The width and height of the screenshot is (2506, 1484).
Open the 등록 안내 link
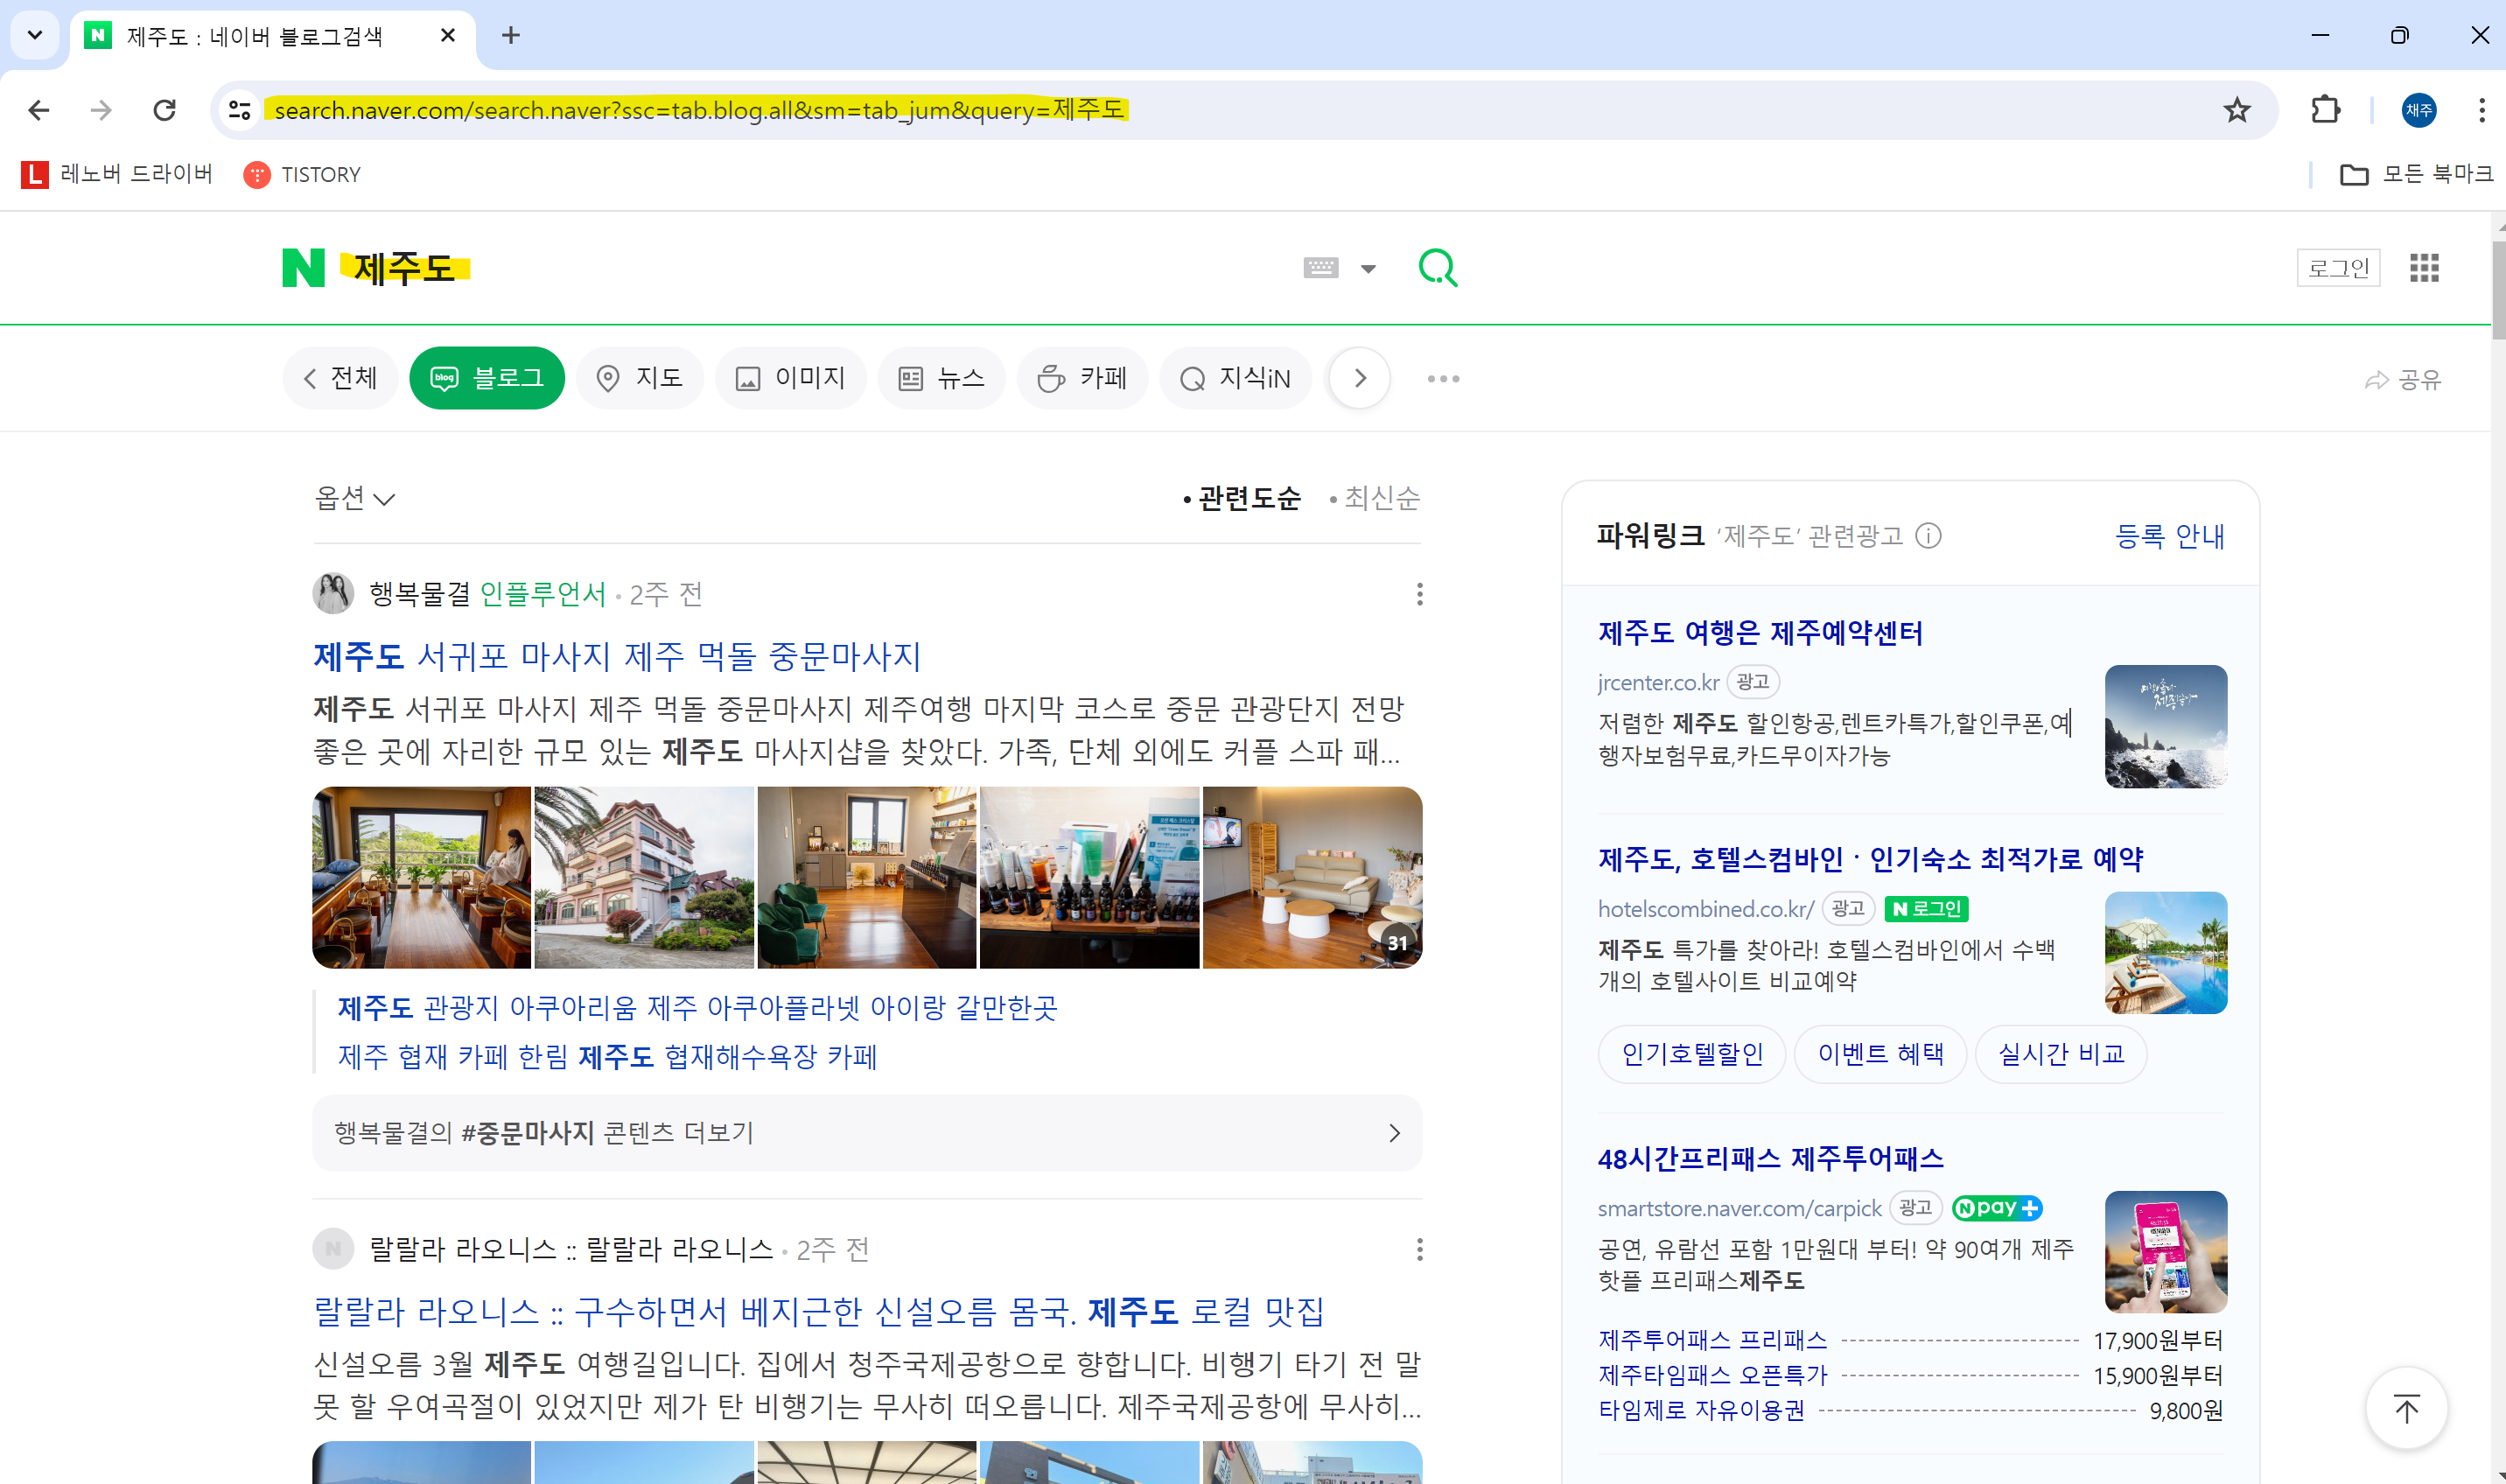coord(2170,536)
